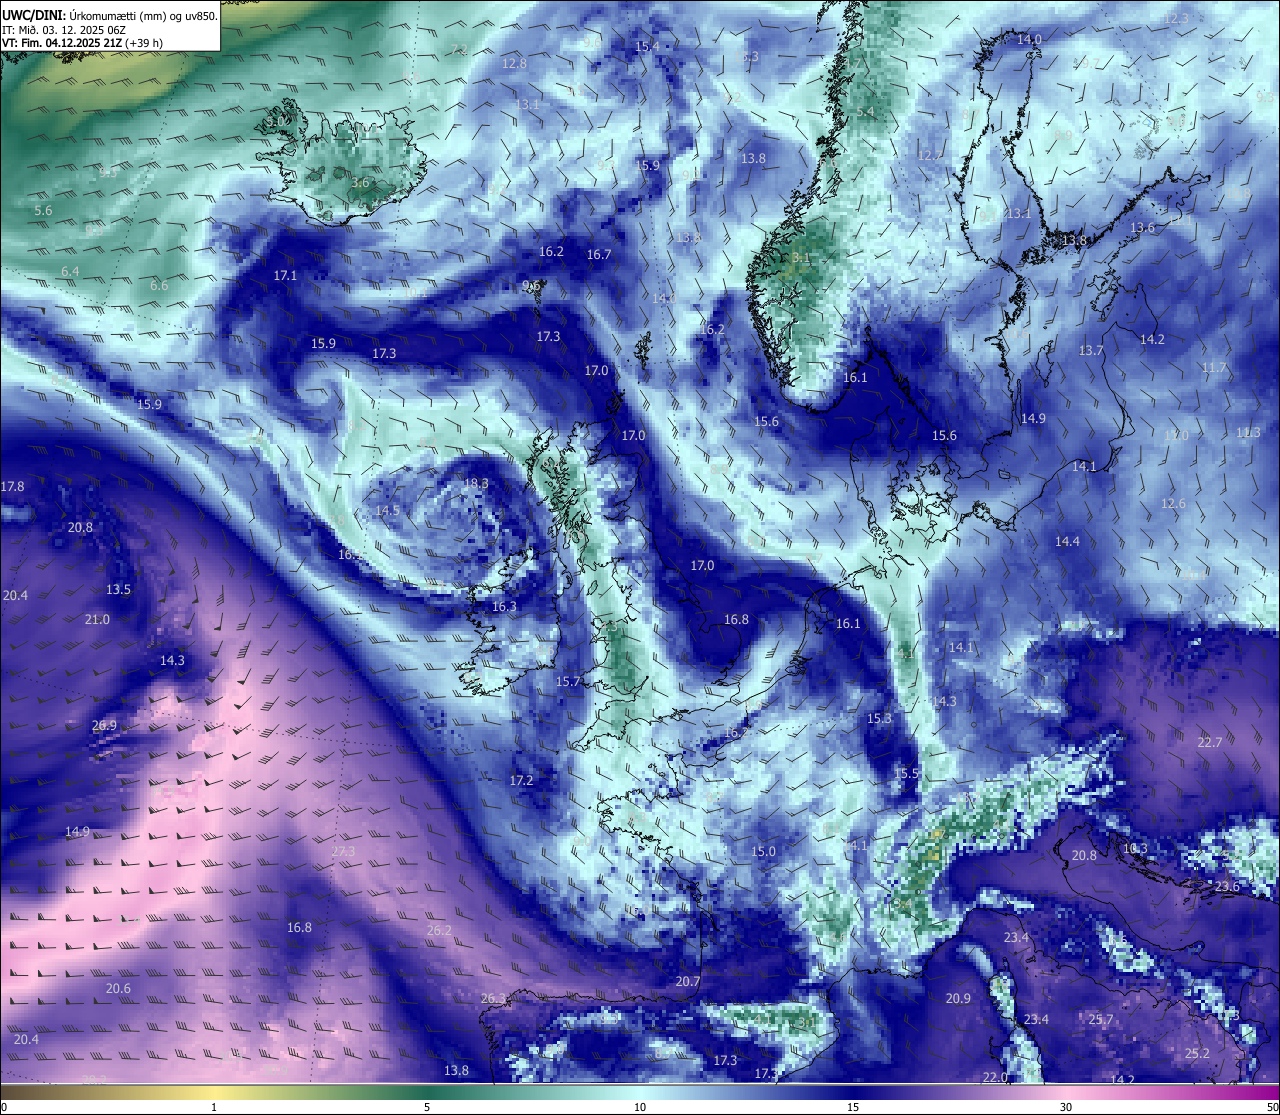This screenshot has height=1115, width=1280.
Task: Click the 15.4 value at the top
Action: pyautogui.click(x=647, y=46)
